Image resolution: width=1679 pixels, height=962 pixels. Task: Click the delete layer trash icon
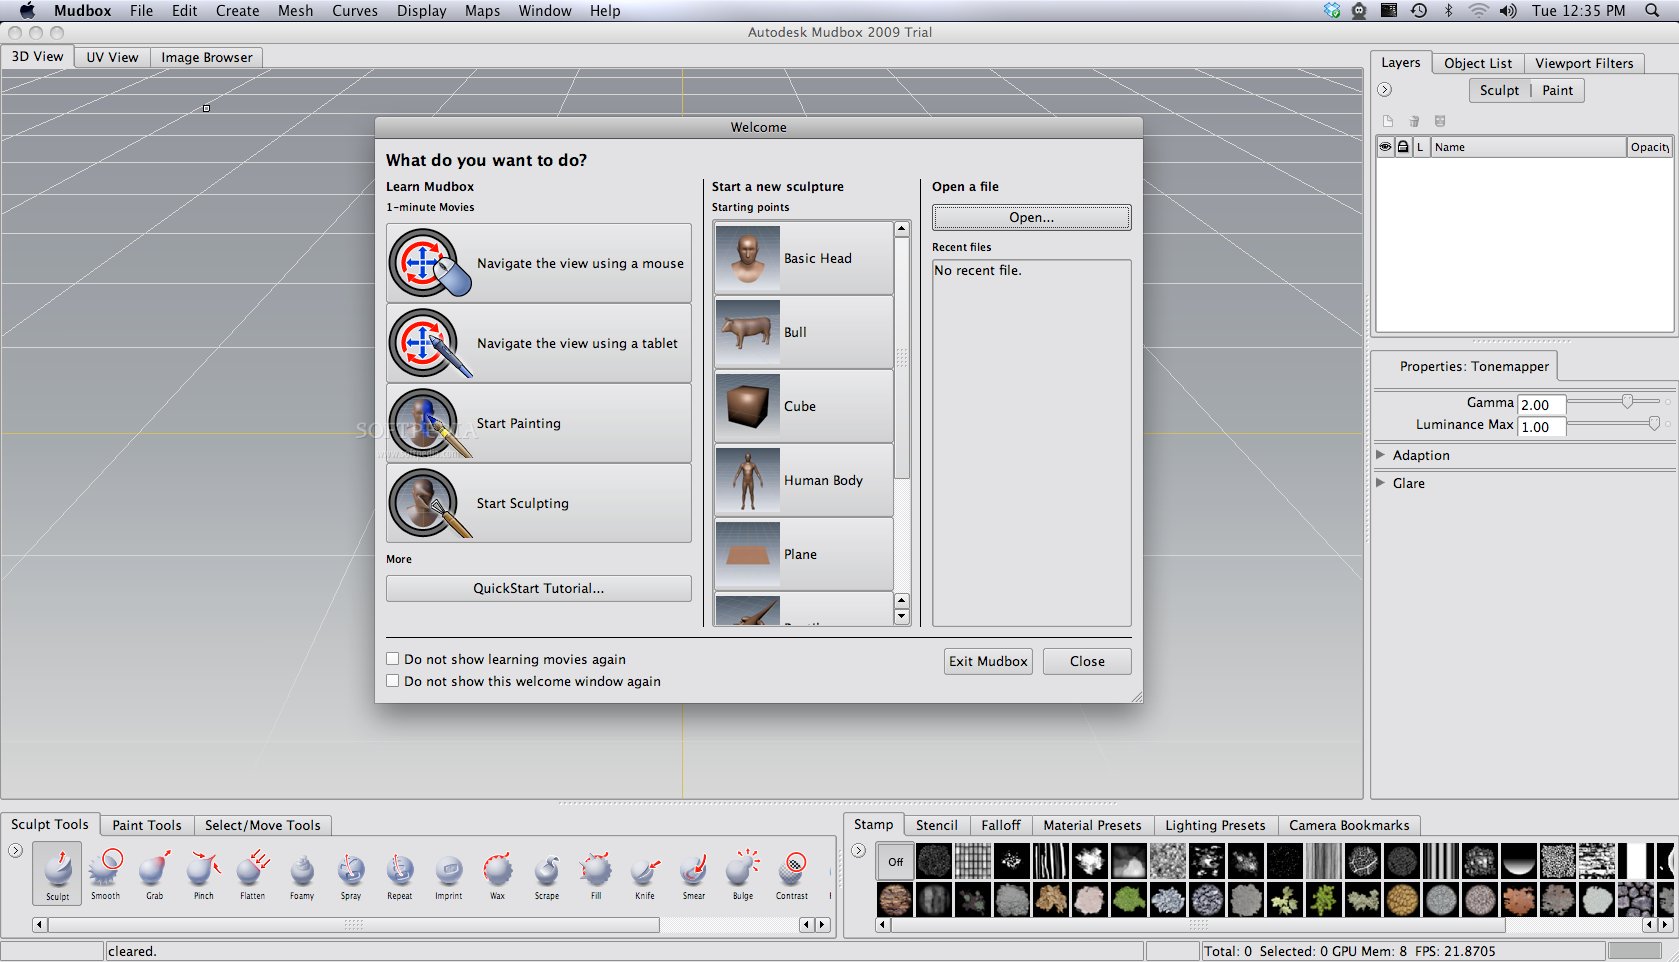pos(1414,121)
